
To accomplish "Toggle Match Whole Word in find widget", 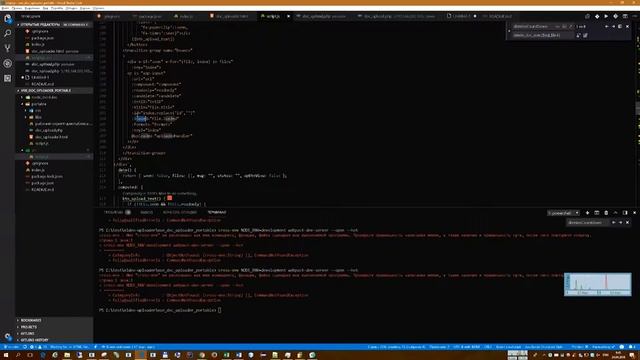I will [x=564, y=27].
